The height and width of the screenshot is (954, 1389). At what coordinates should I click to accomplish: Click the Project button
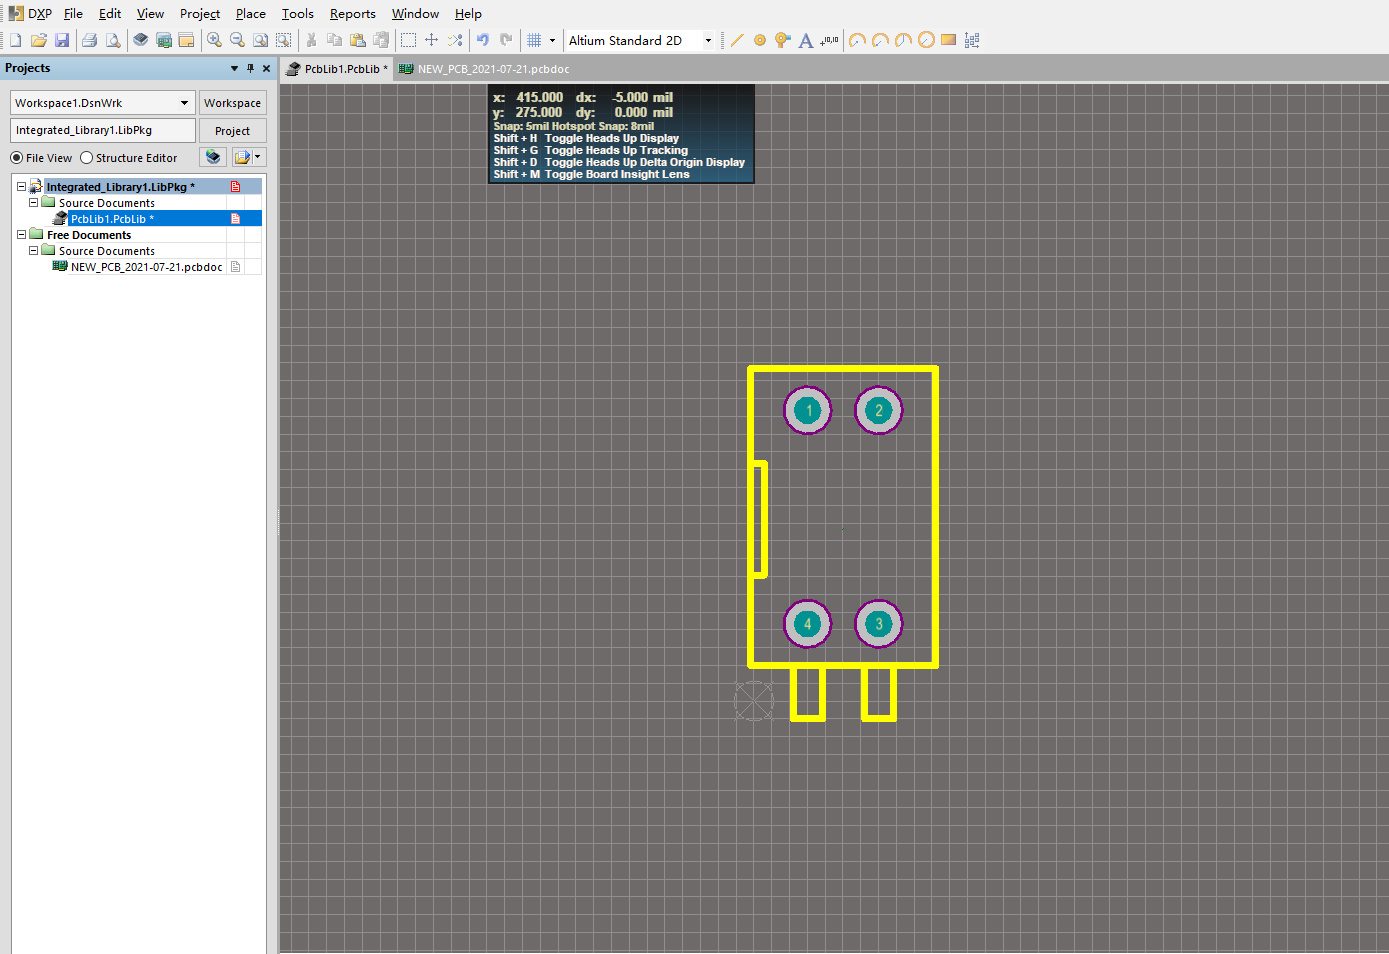tap(232, 131)
